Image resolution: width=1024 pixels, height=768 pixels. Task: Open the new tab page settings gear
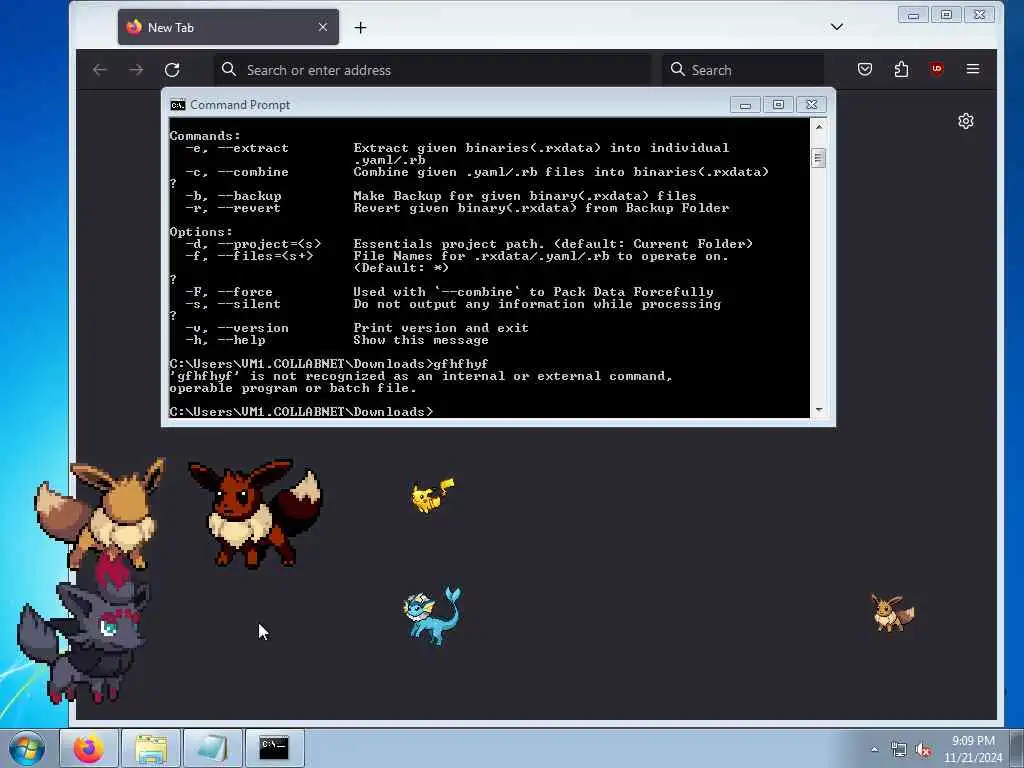click(966, 121)
